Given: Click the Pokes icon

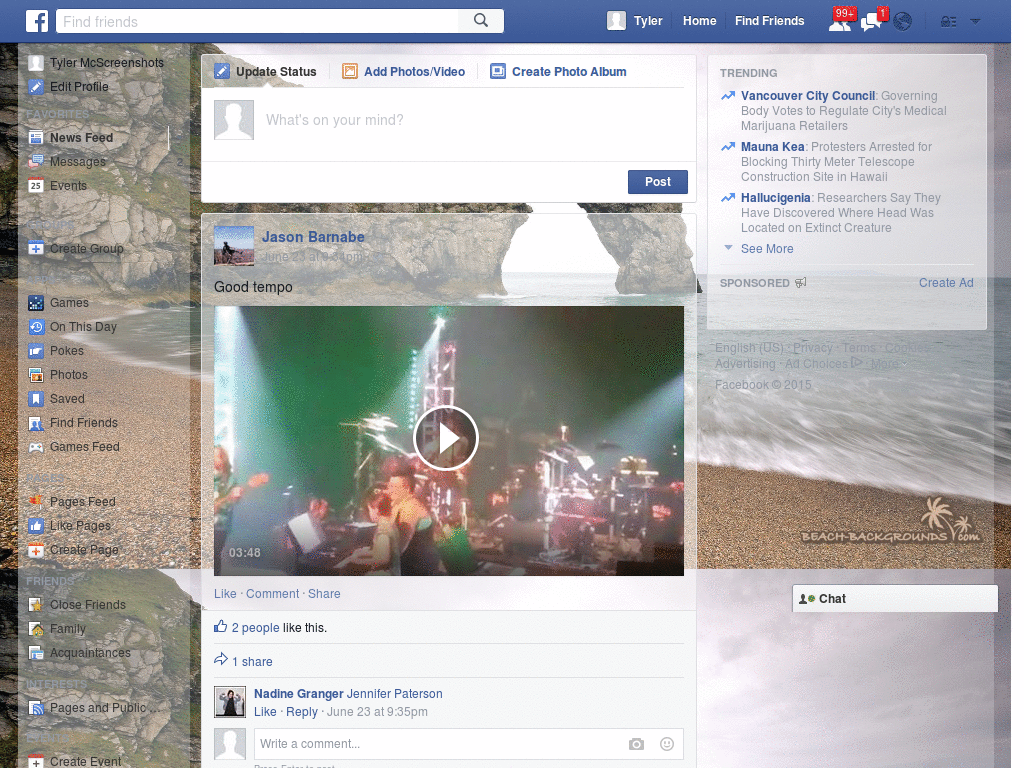Looking at the screenshot, I should point(36,351).
